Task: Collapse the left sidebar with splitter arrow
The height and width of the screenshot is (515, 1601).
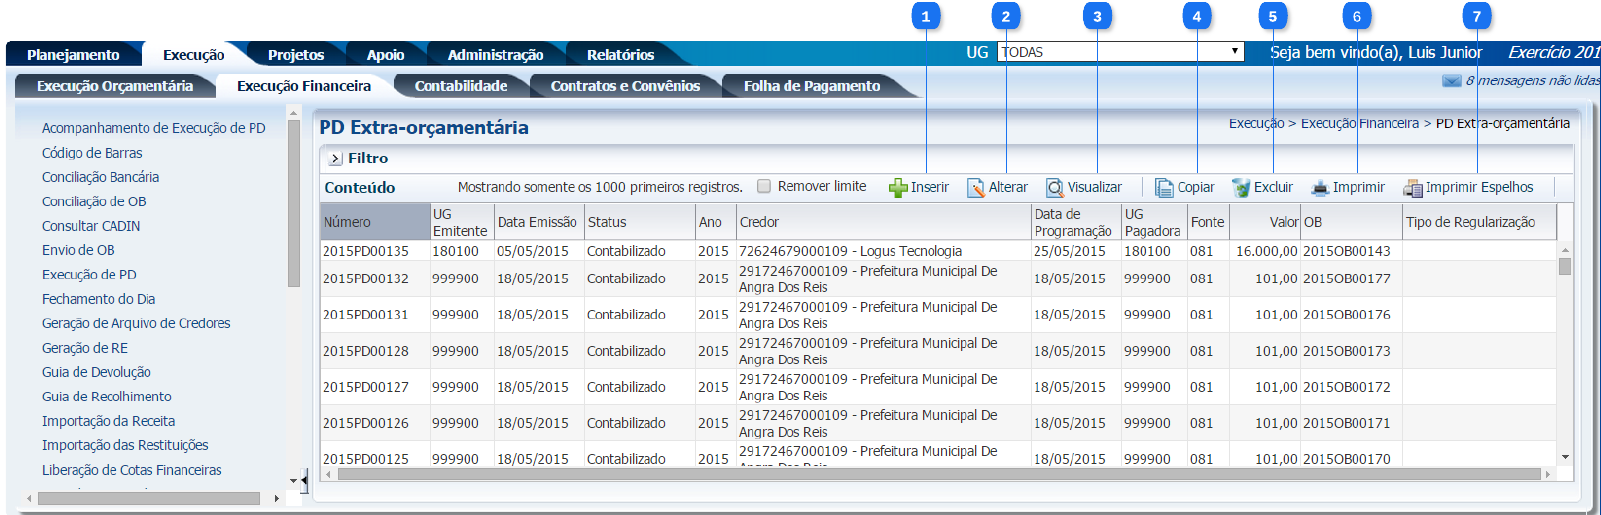Action: (303, 481)
